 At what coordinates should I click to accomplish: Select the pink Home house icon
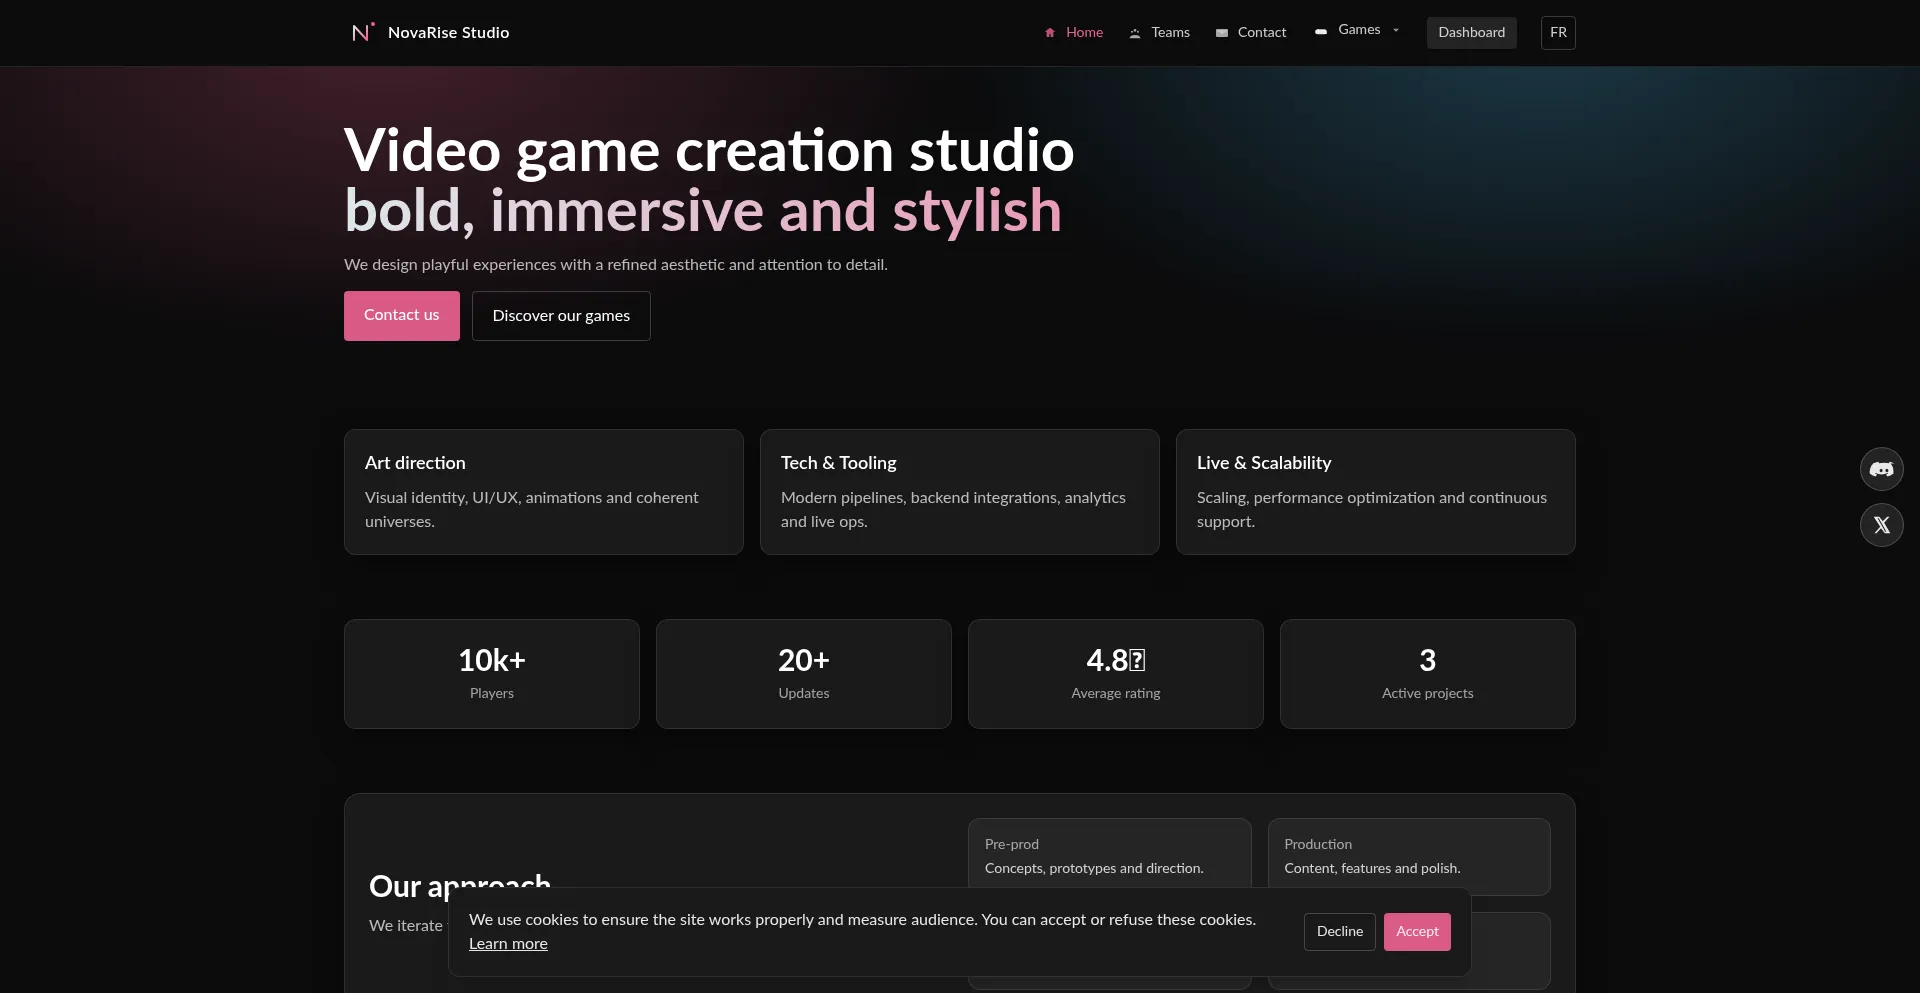(1049, 32)
